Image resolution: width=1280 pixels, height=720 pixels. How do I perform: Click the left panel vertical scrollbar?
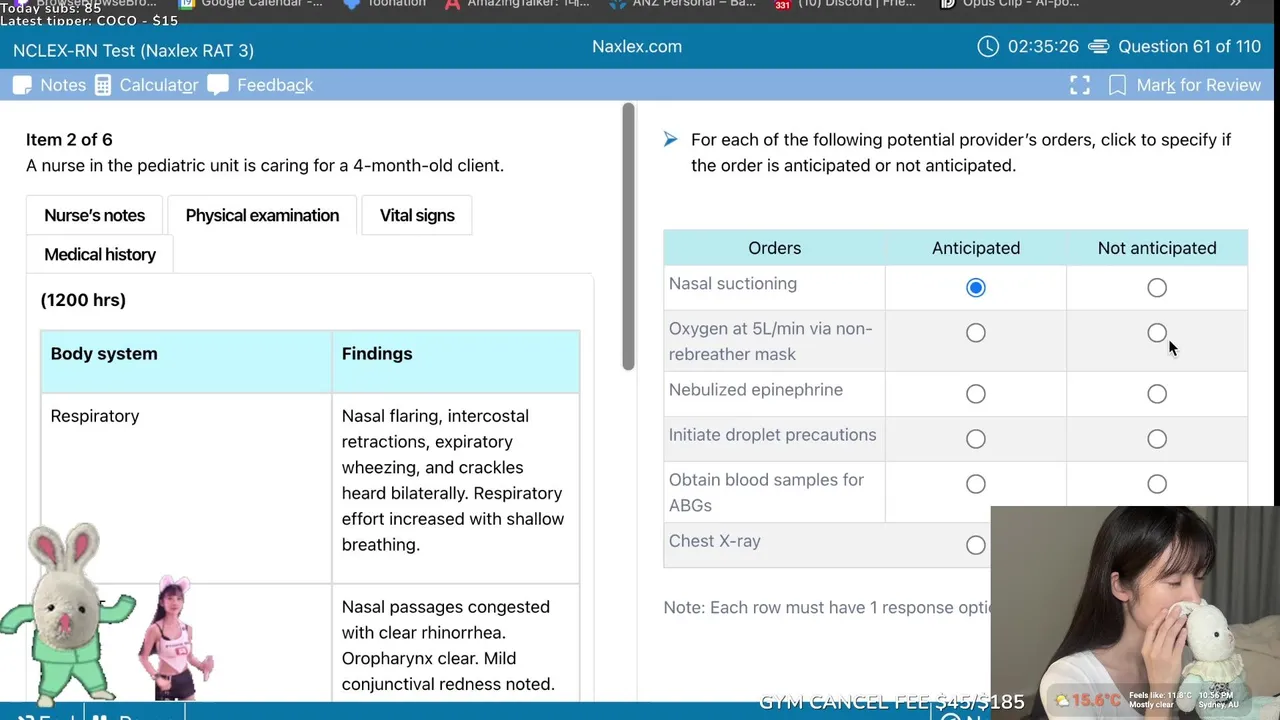pyautogui.click(x=628, y=237)
